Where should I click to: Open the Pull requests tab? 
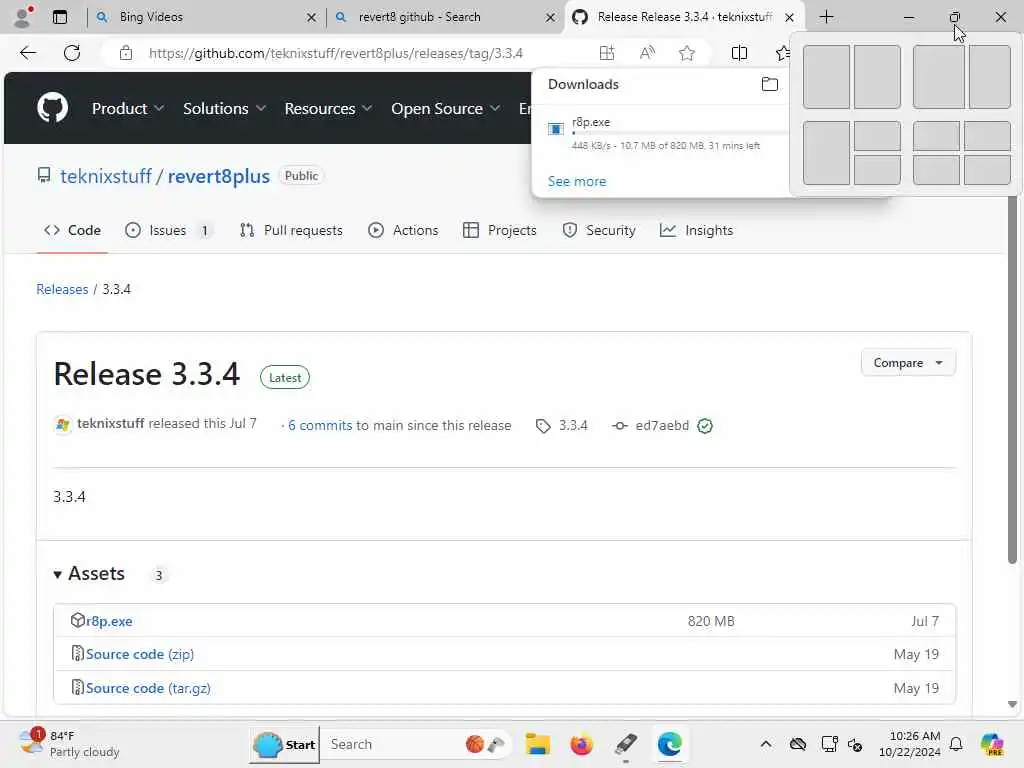pos(291,230)
